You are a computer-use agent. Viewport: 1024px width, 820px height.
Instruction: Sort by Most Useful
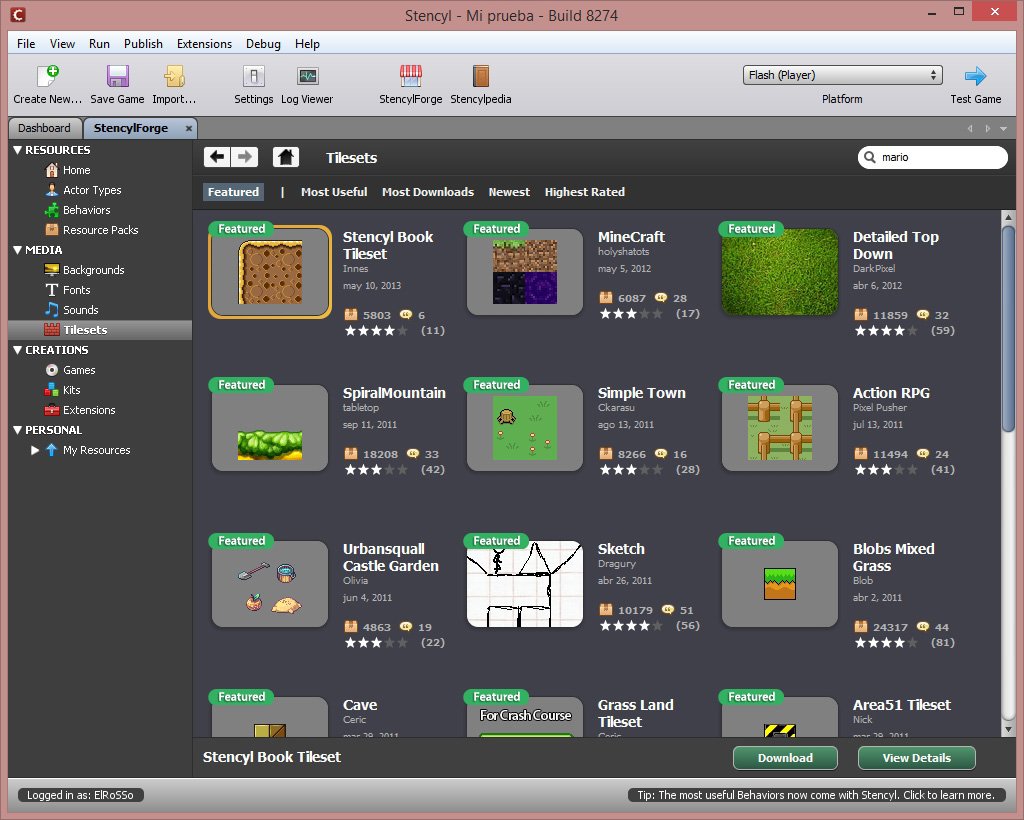pos(334,192)
